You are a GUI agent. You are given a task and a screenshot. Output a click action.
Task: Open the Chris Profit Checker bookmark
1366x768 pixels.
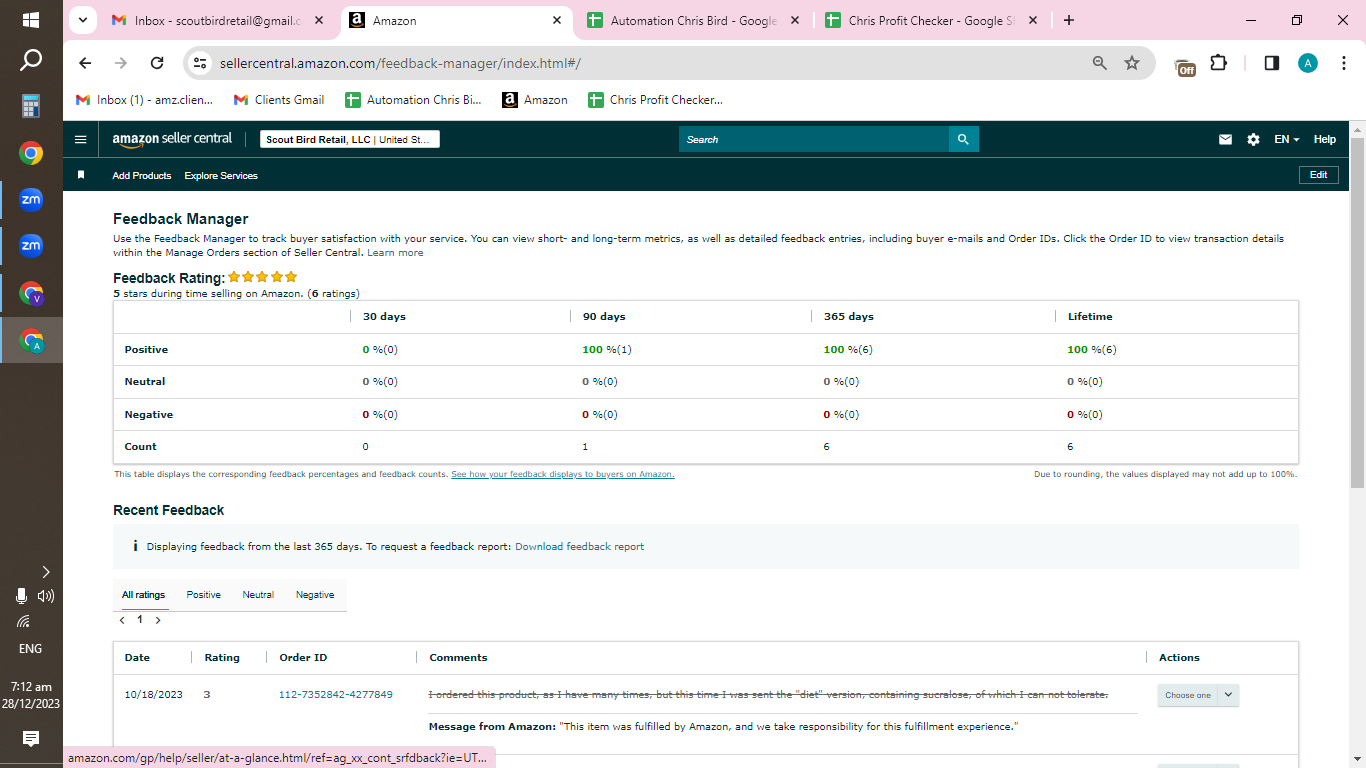(x=655, y=100)
